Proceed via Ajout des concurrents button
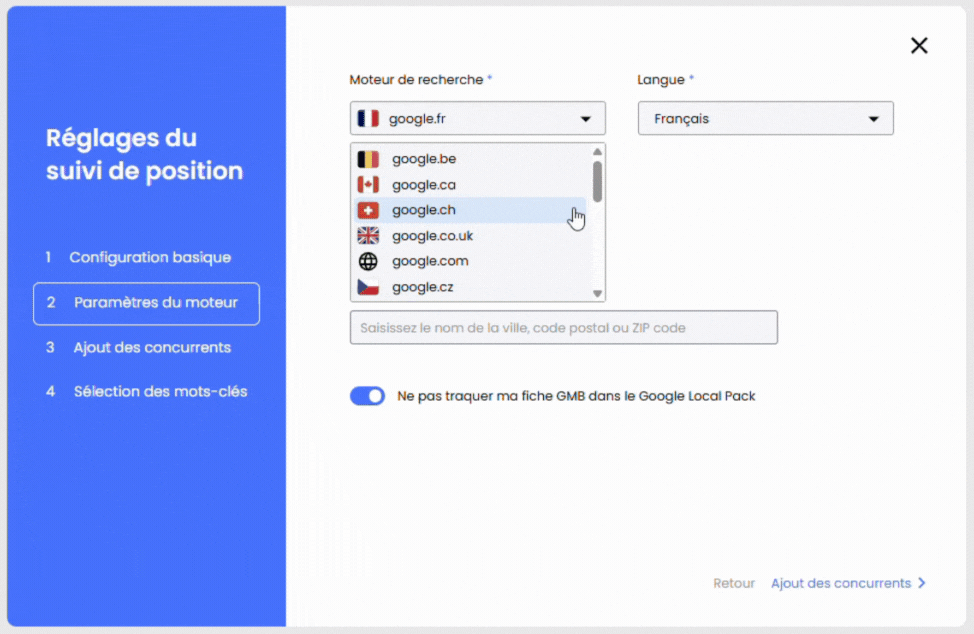This screenshot has height=634, width=974. coord(842,583)
